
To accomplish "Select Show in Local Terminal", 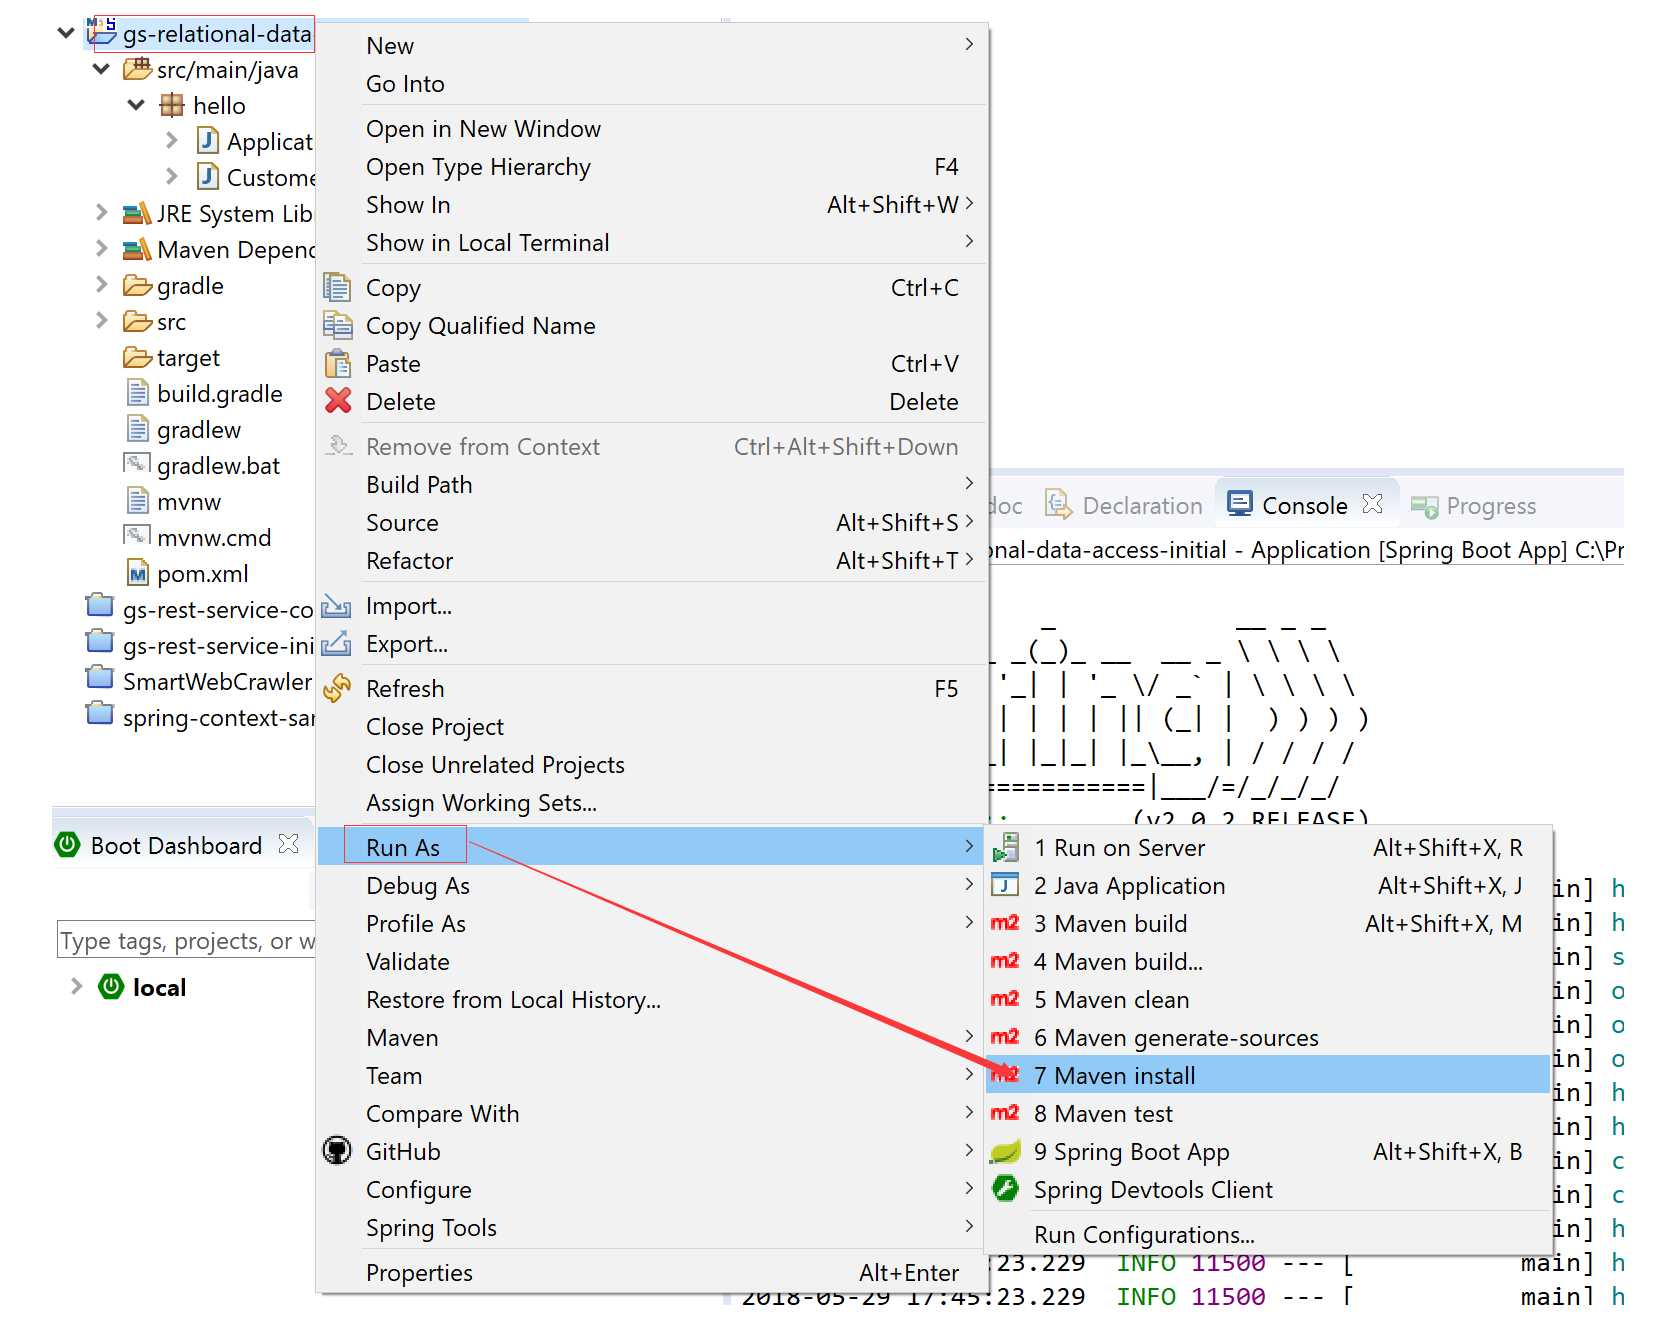I will coord(653,243).
